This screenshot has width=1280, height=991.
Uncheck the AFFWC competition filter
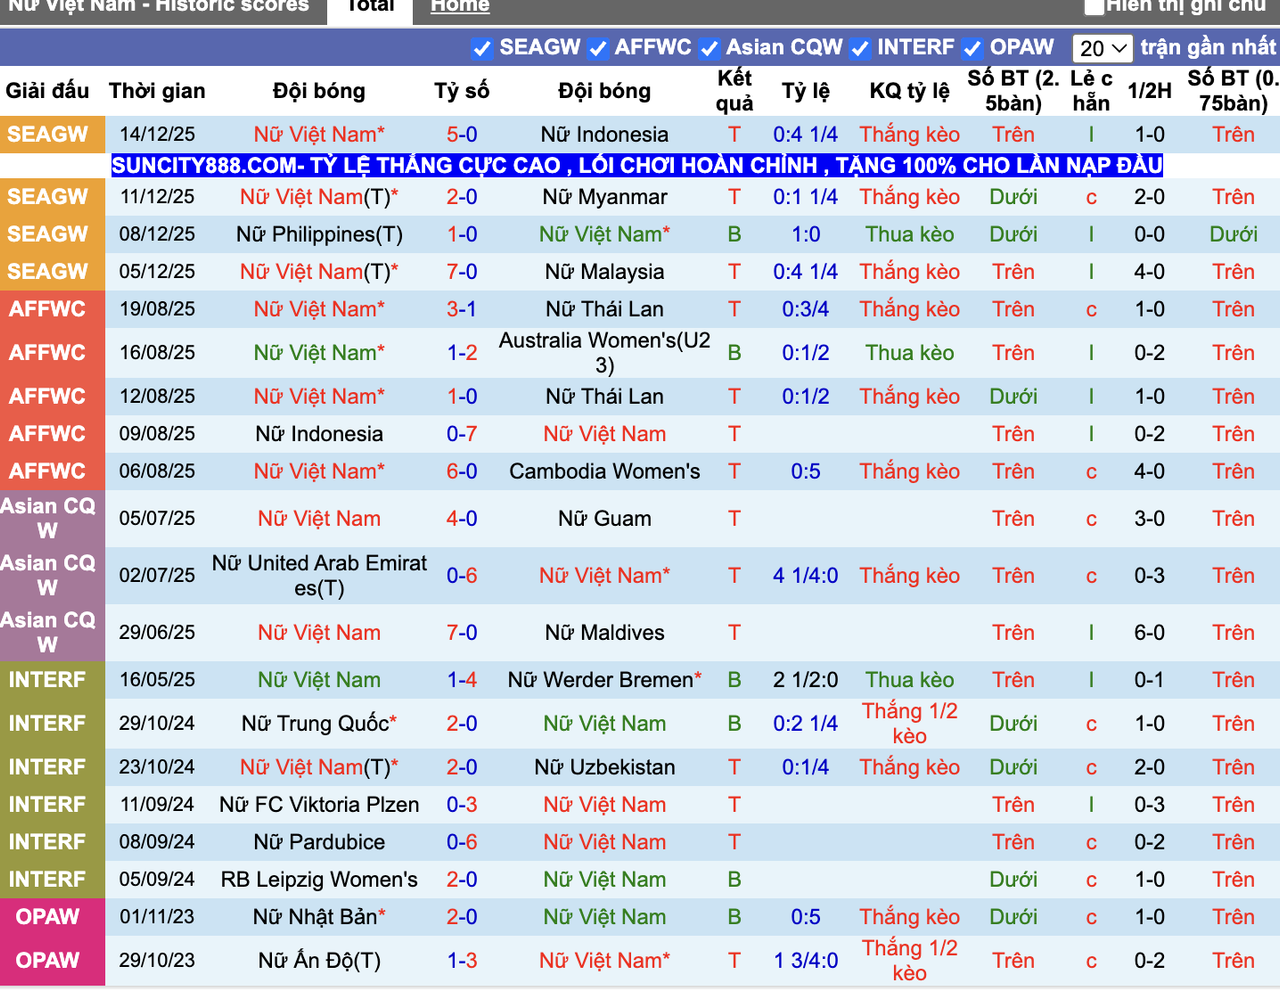pyautogui.click(x=598, y=48)
